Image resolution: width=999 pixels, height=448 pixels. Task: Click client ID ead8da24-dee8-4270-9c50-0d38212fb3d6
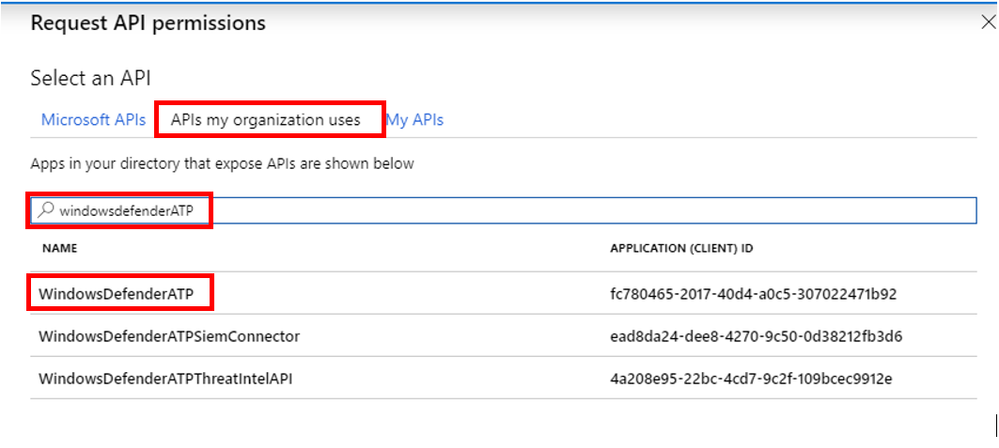tap(756, 336)
